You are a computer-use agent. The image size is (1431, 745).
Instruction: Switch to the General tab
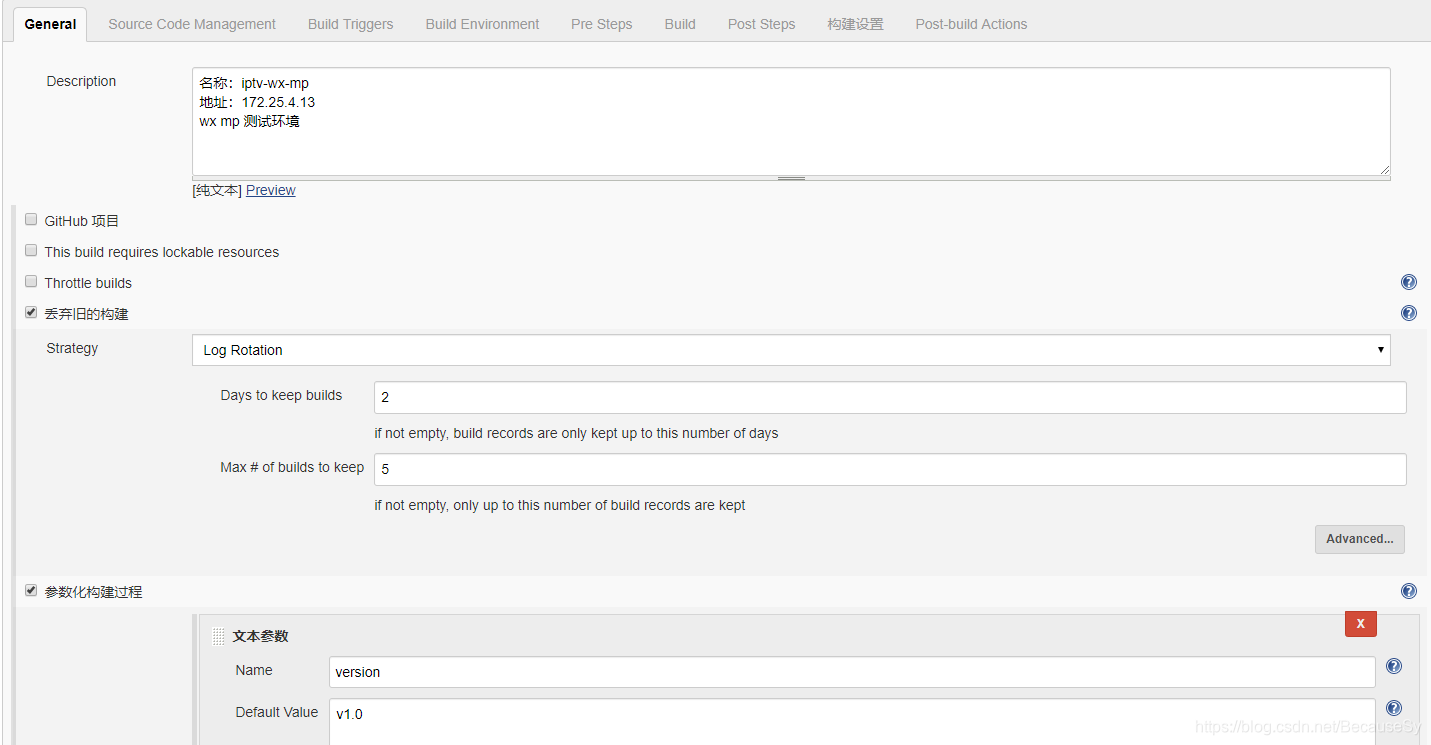pos(50,24)
